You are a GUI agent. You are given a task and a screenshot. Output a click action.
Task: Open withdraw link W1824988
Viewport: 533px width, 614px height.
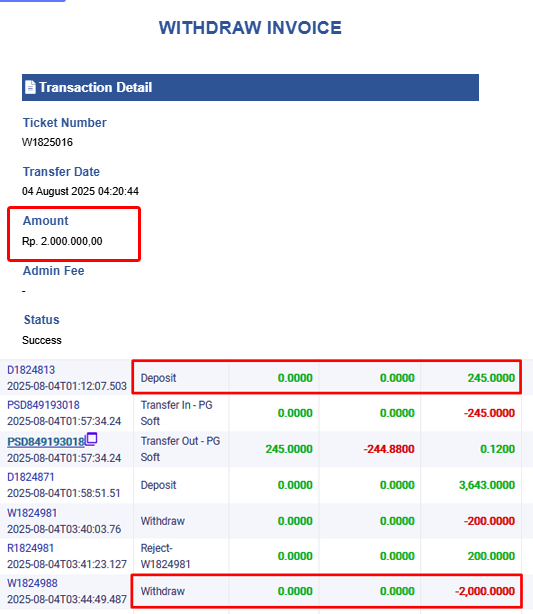point(32,583)
